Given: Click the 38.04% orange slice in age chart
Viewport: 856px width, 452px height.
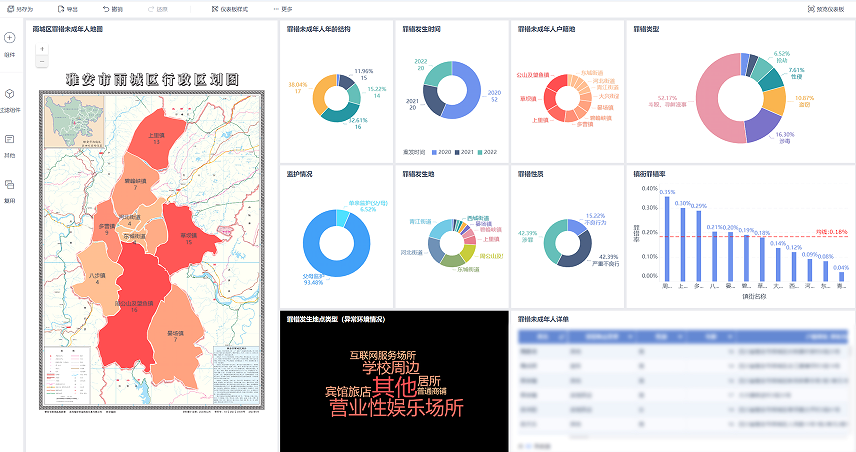Looking at the screenshot, I should [321, 93].
